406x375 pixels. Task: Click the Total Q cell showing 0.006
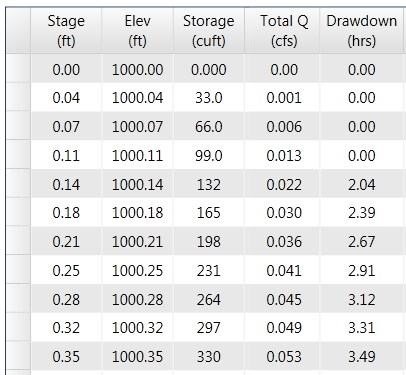(x=282, y=126)
